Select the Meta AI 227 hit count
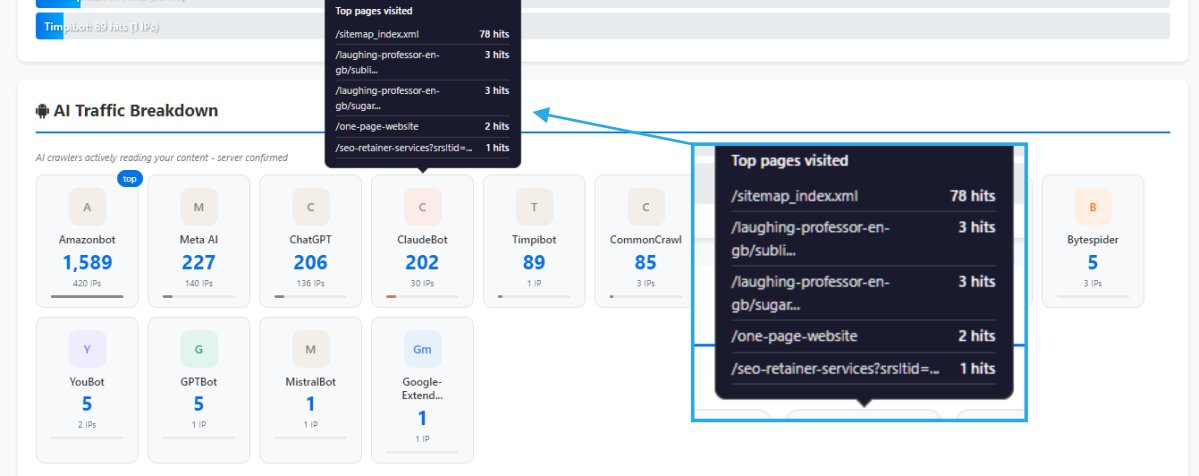The width and height of the screenshot is (1199, 476). click(199, 262)
